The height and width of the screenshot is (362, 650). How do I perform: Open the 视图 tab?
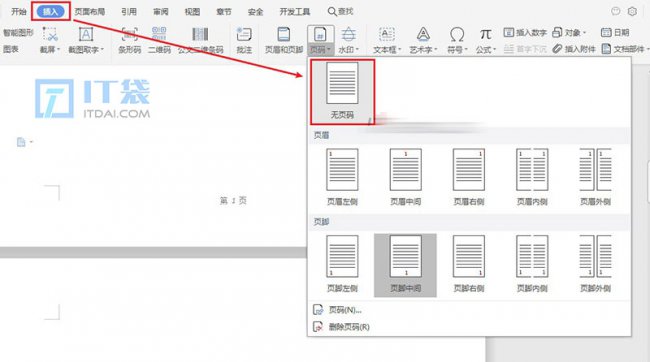pos(192,12)
